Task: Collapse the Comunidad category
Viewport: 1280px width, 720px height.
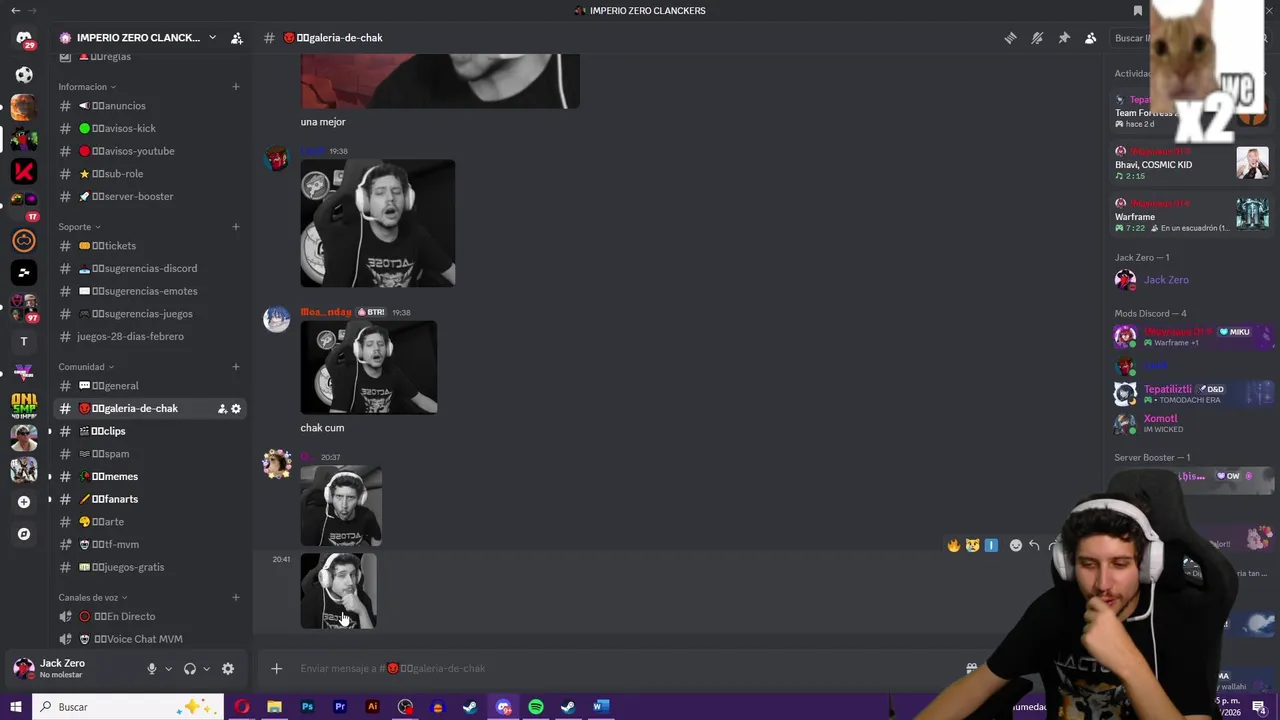Action: (86, 367)
